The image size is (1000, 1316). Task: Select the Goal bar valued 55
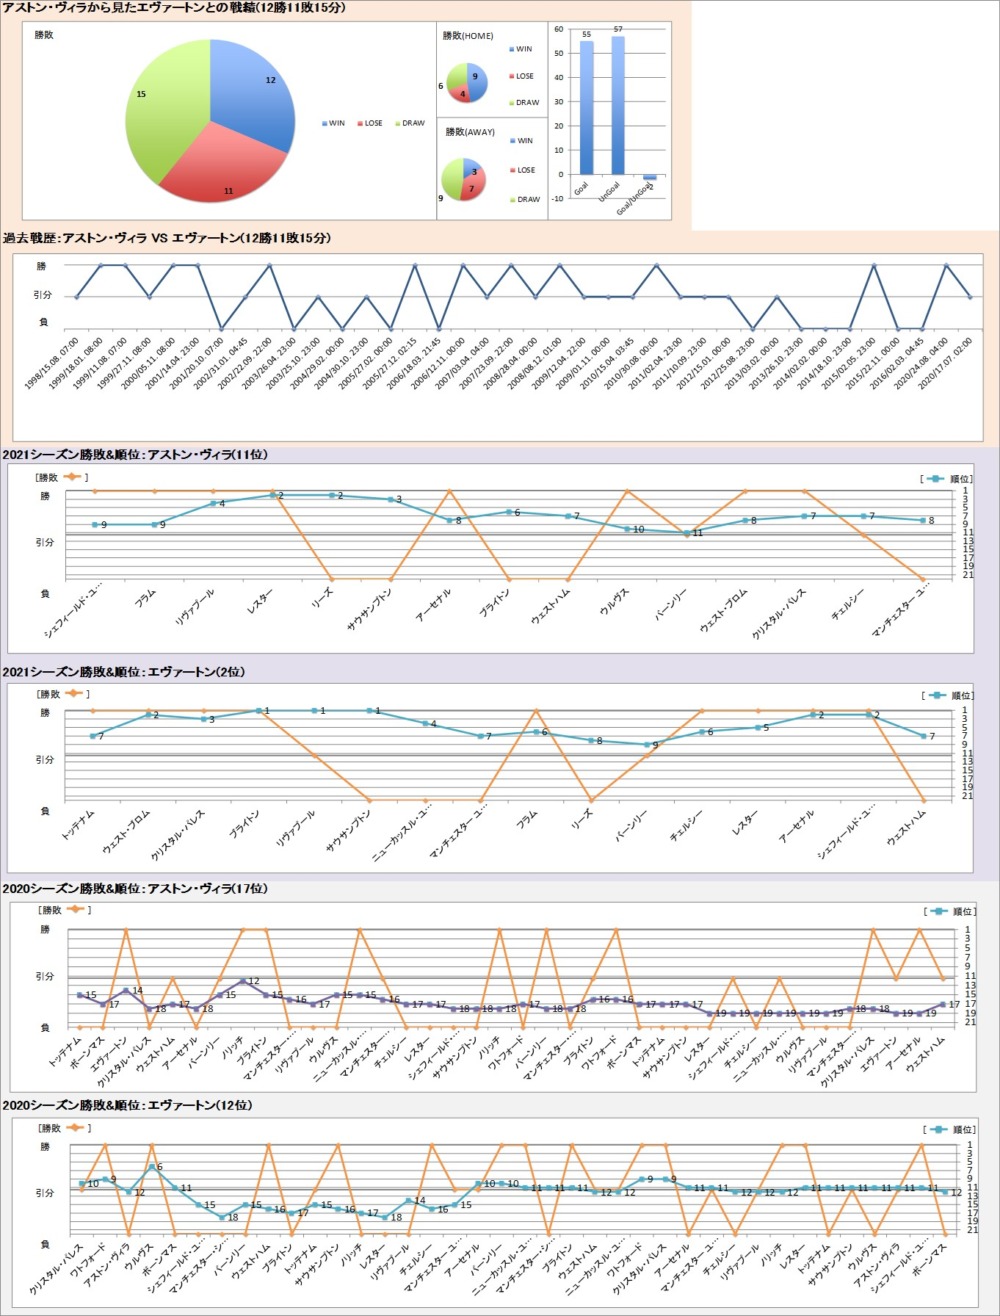(x=587, y=107)
